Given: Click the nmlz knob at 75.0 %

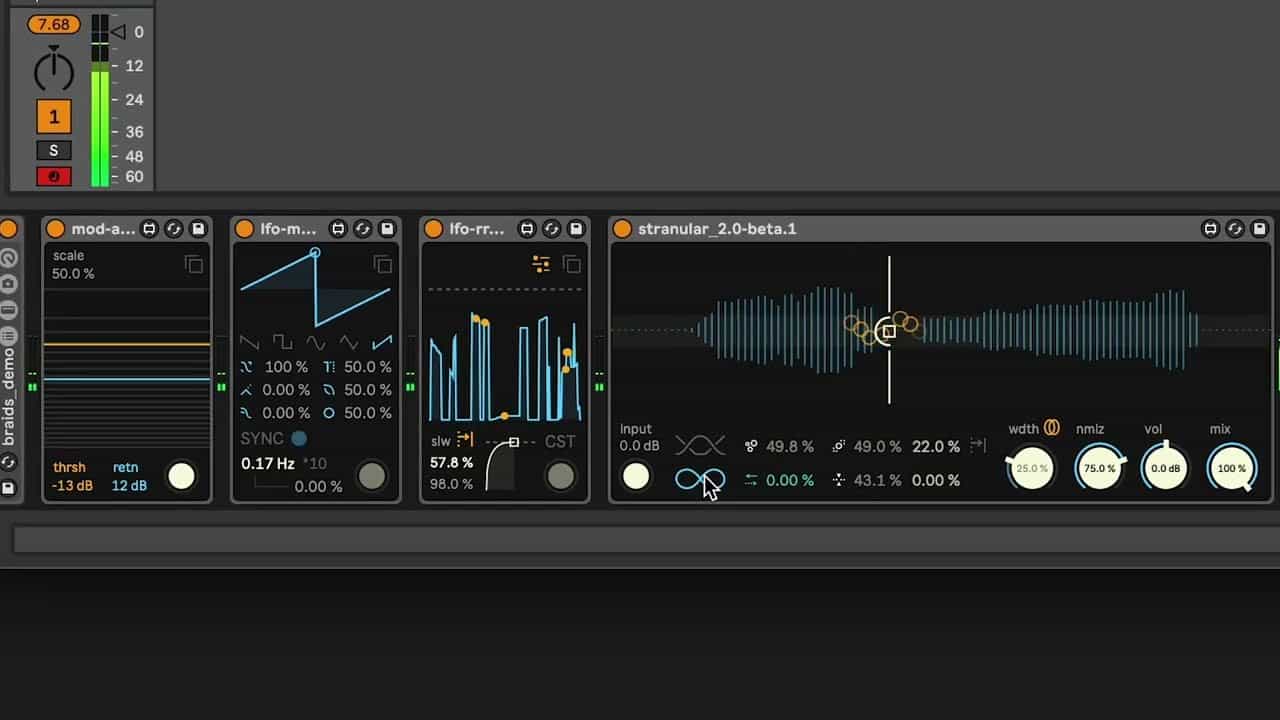Looking at the screenshot, I should pos(1099,468).
